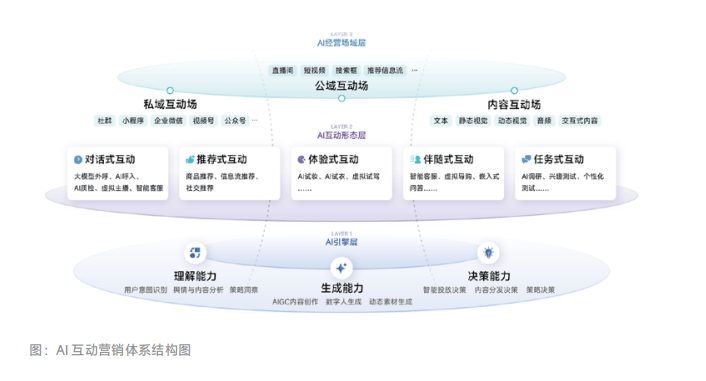706x381 pixels.
Task: Click the 推荐式互动 thumbs-up icon
Action: click(190, 159)
